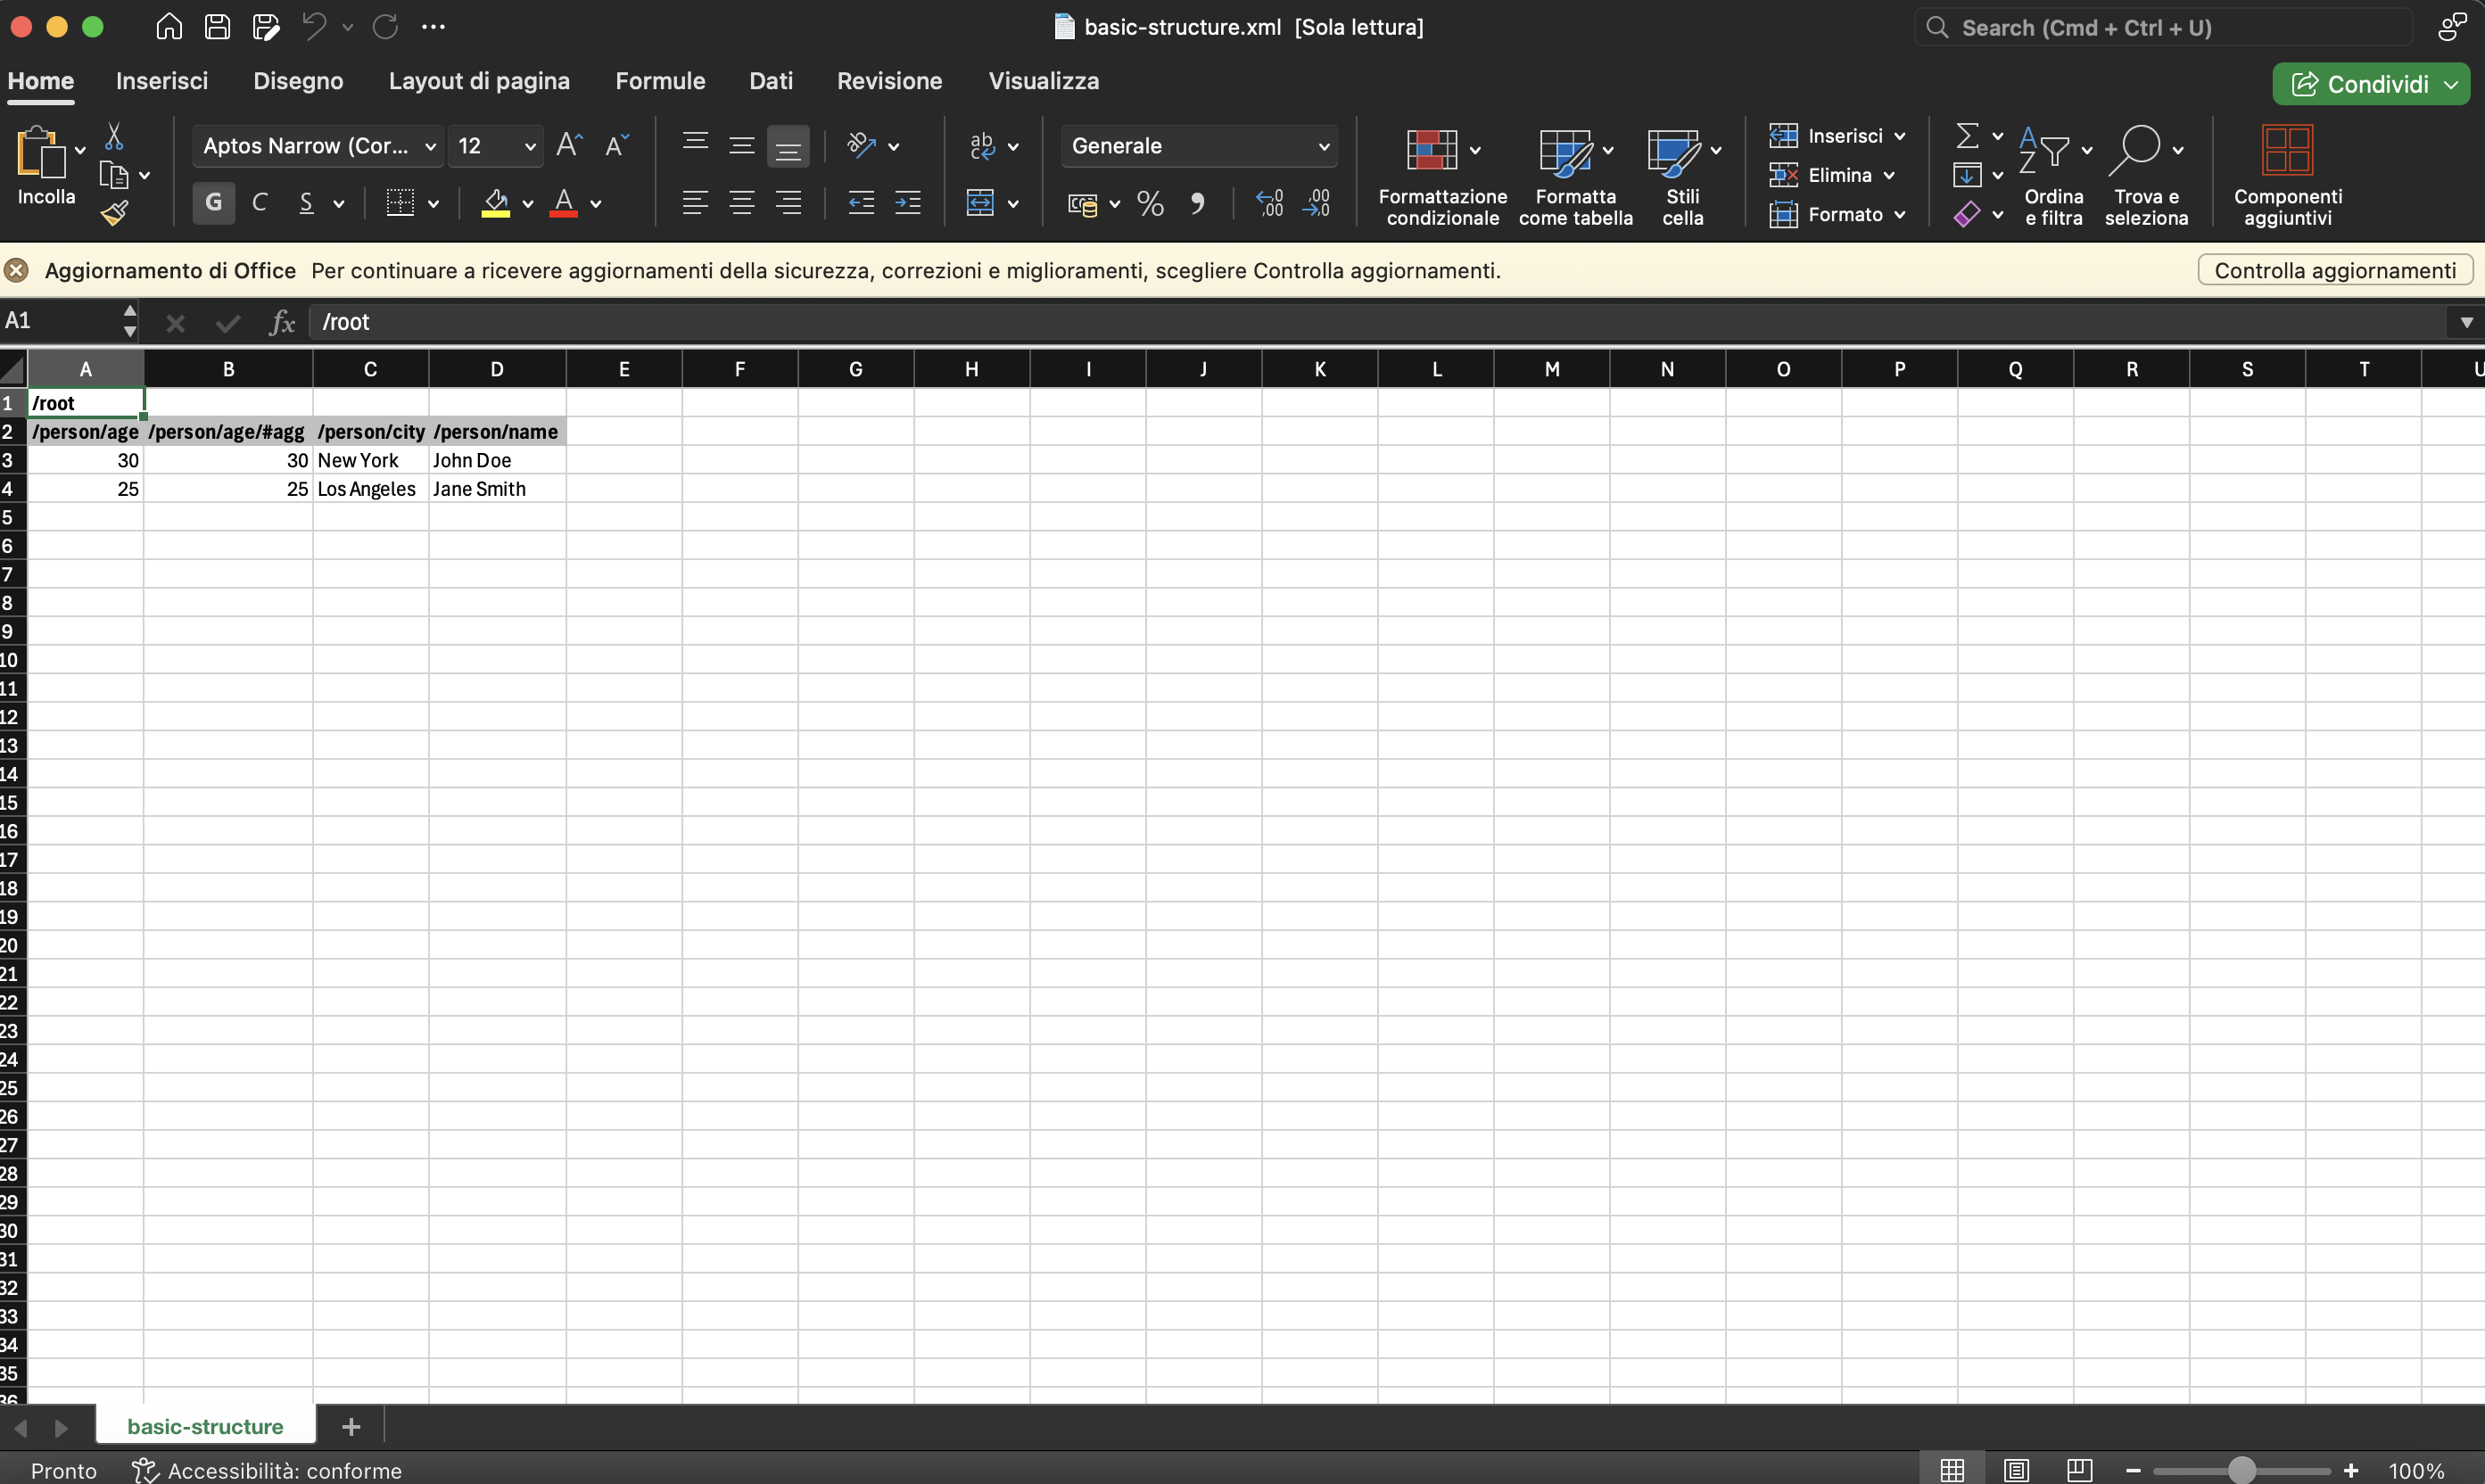Align text right
Viewport: 2485px width, 1484px height.
click(788, 204)
